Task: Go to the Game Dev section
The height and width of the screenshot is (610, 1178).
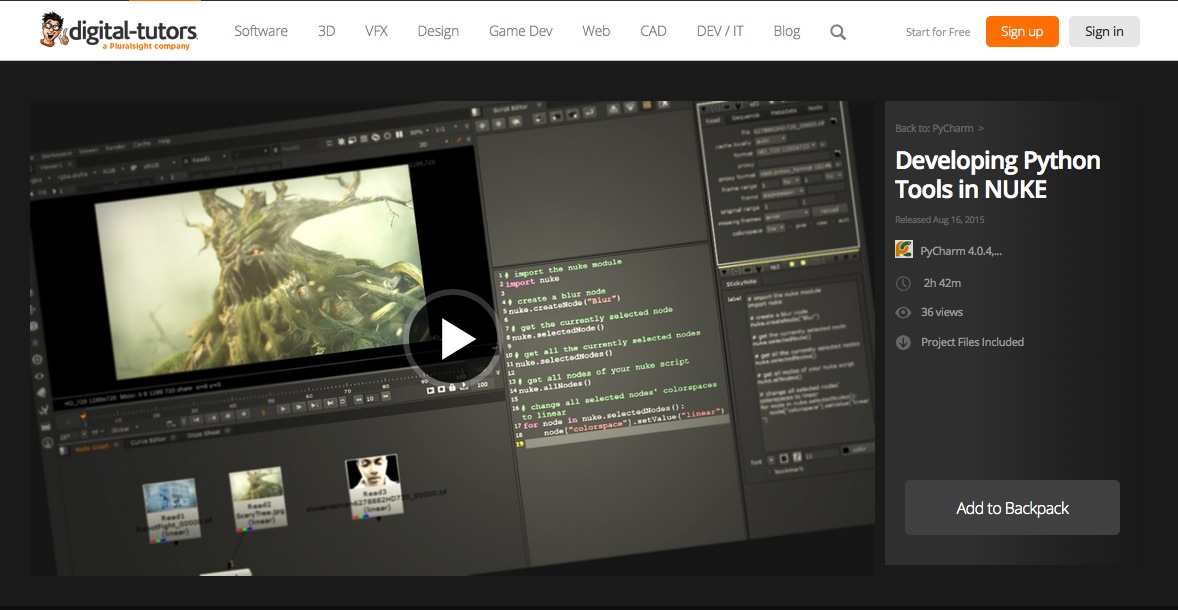Action: coord(521,31)
